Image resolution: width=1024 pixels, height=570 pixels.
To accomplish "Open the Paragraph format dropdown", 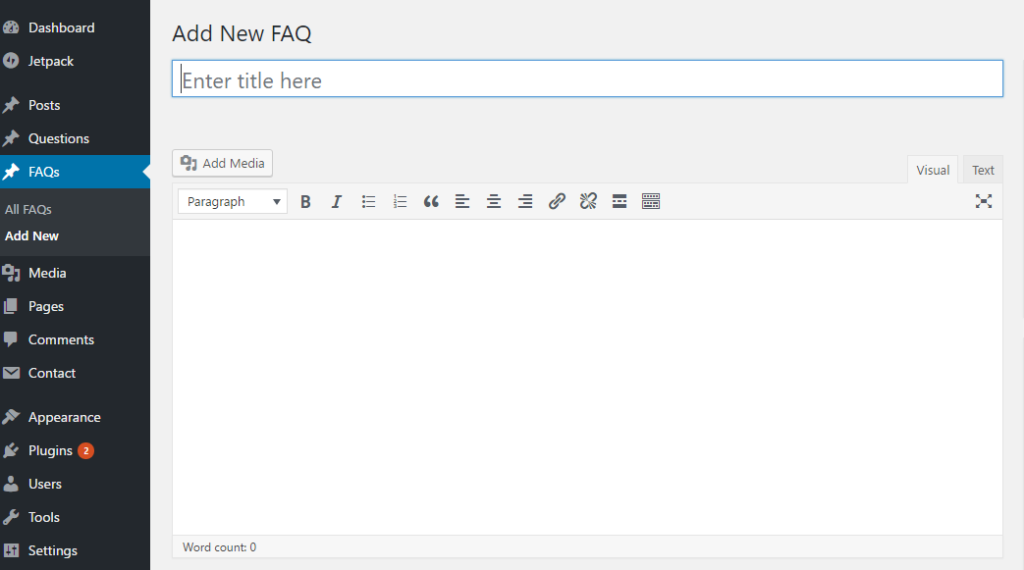I will click(233, 202).
